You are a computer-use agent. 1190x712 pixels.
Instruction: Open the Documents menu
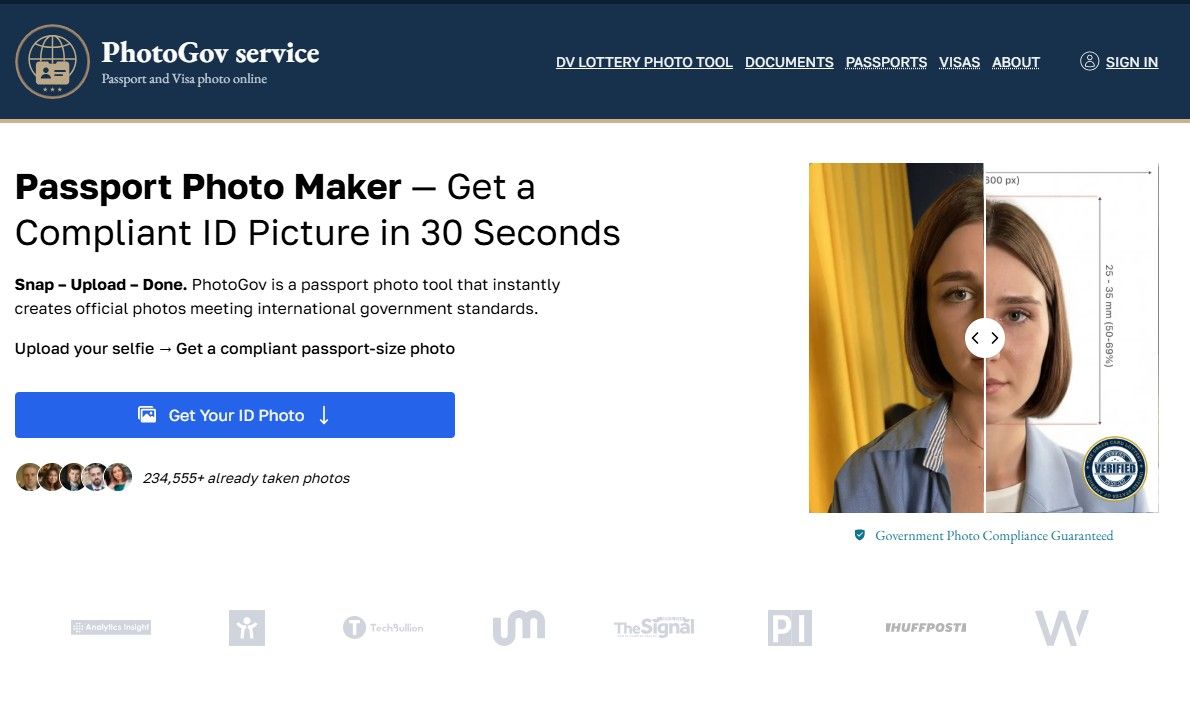[x=789, y=62]
